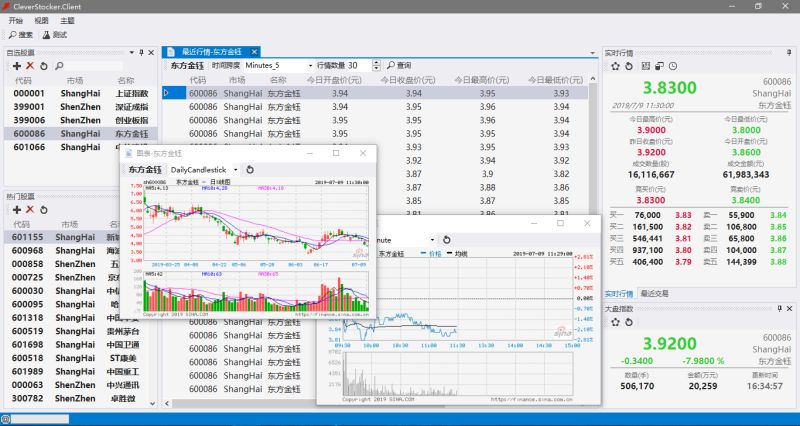
Task: Focus the 自选股票 search input field
Action: coord(94,66)
